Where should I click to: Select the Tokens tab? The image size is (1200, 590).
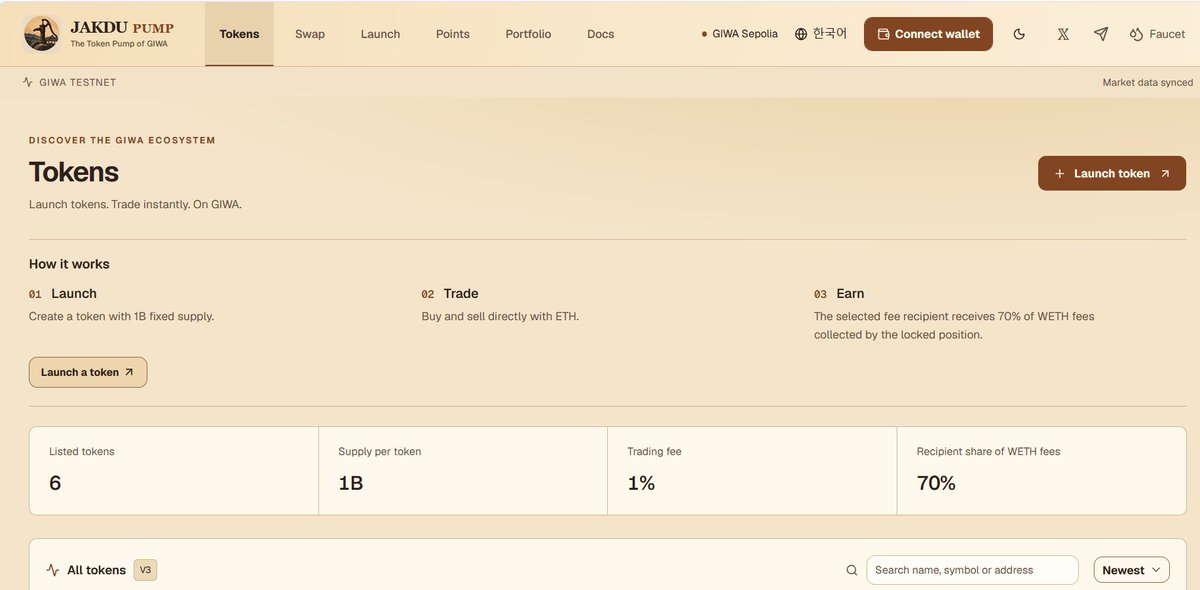pos(239,34)
